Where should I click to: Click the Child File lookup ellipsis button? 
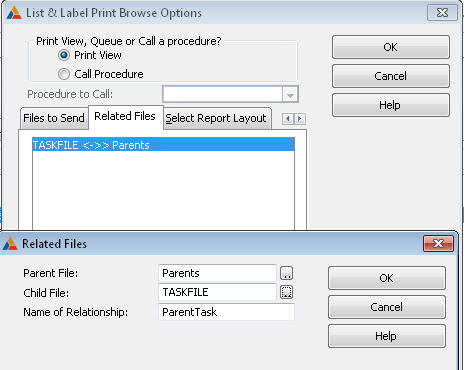[286, 292]
